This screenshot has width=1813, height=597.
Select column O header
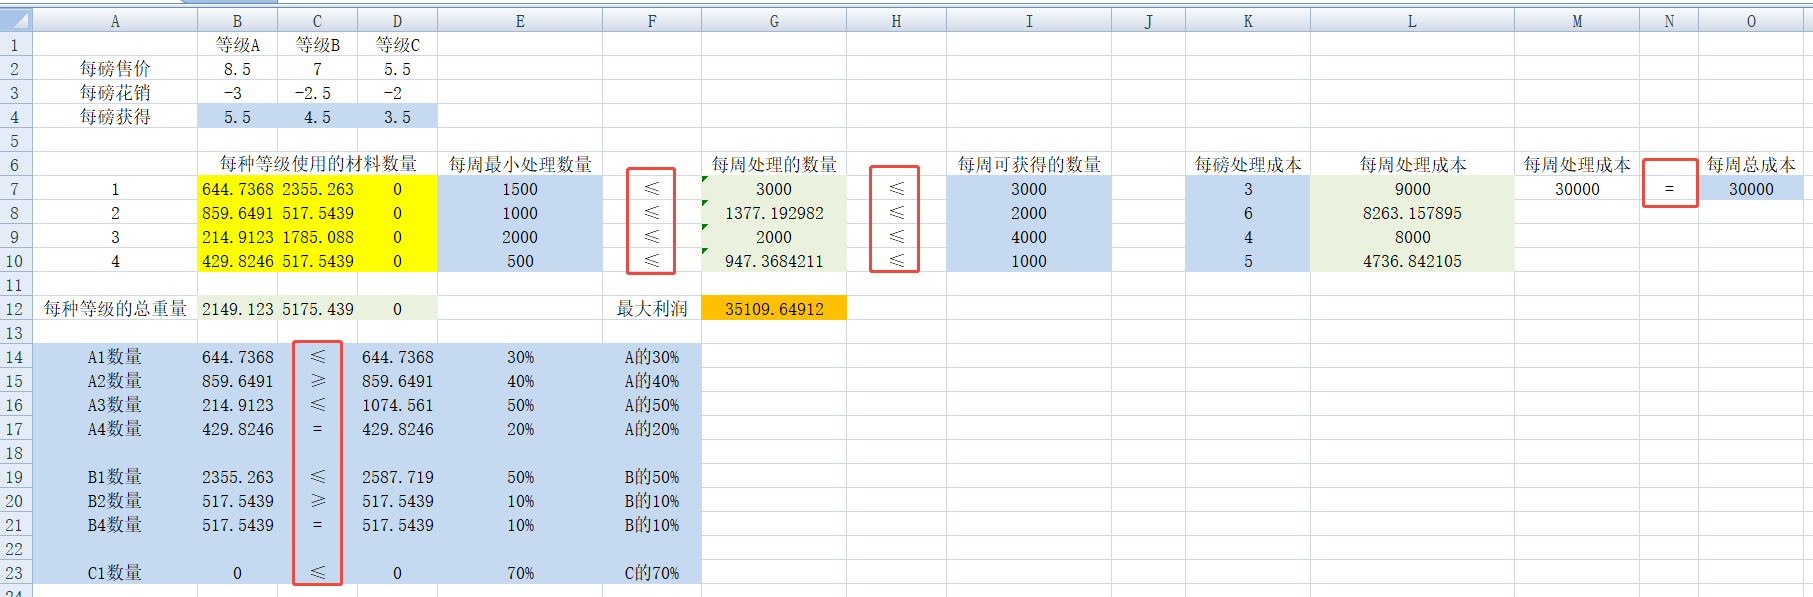point(1751,21)
